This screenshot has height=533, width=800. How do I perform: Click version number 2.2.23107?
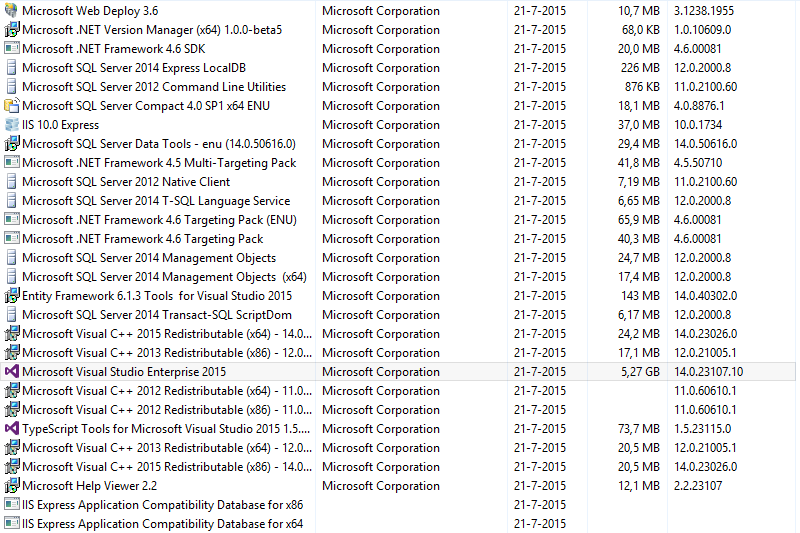tap(698, 486)
